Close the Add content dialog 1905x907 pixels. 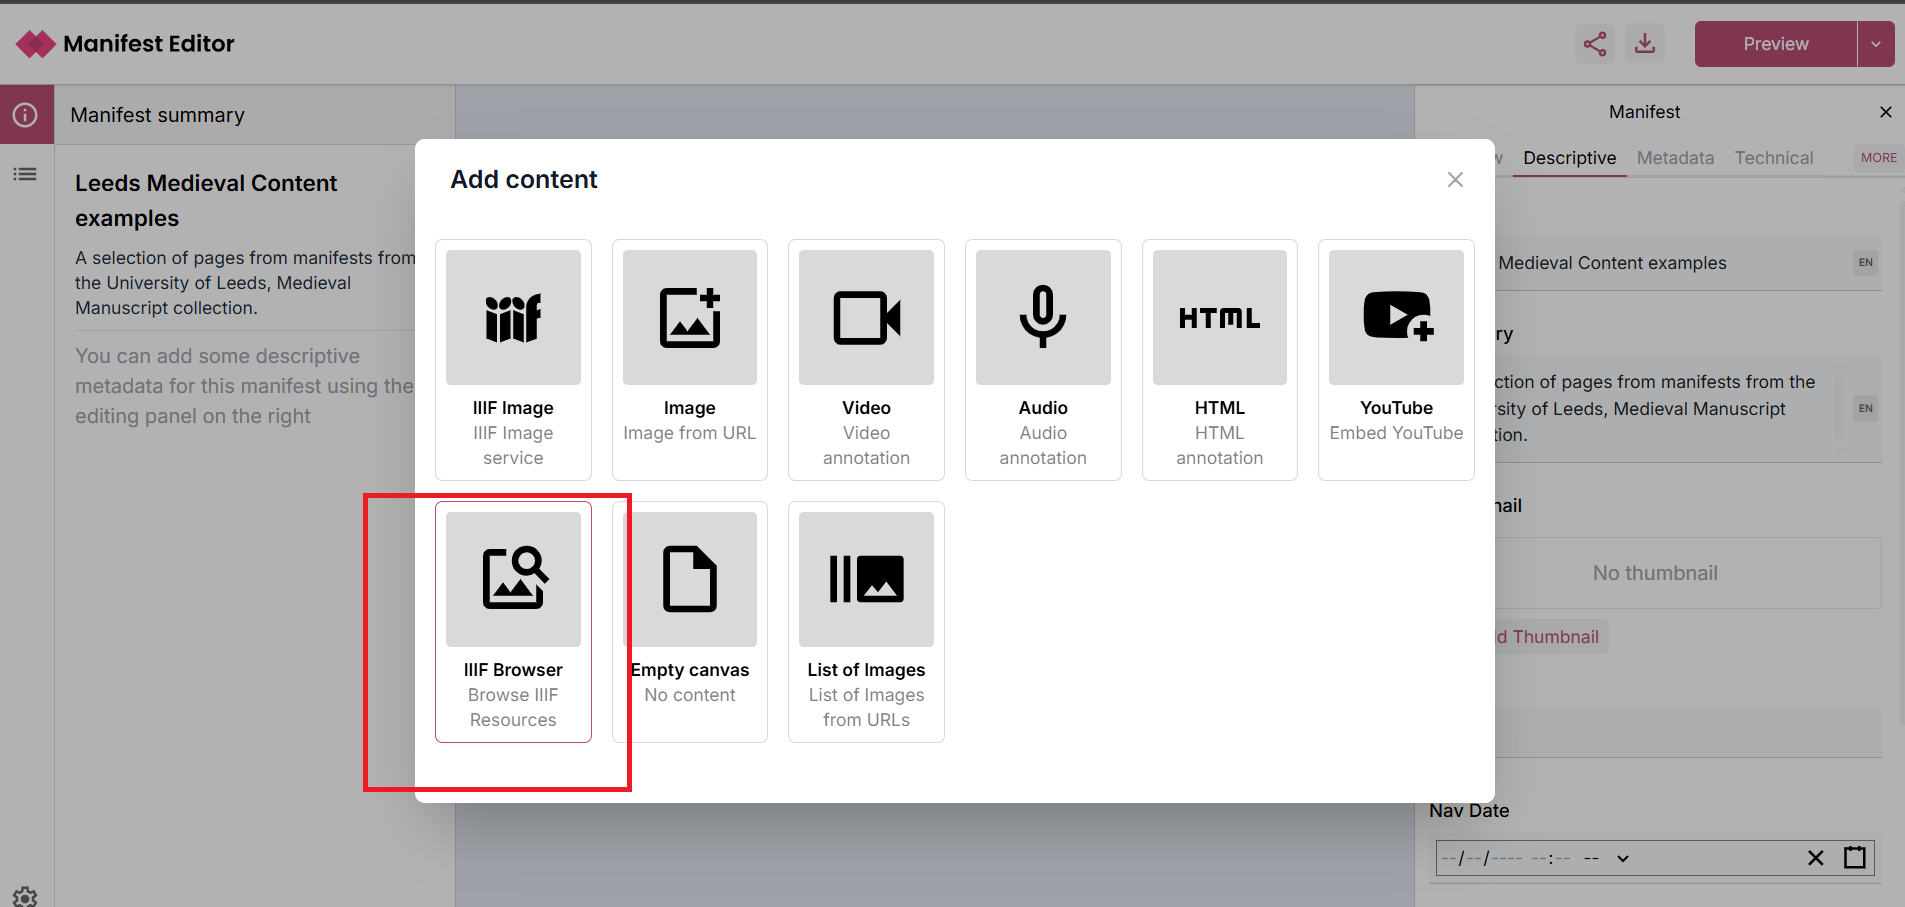click(x=1455, y=179)
